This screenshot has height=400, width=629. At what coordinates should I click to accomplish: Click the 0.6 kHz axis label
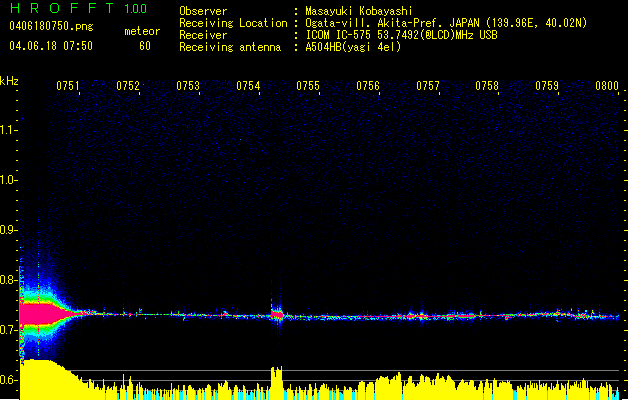tap(8, 380)
